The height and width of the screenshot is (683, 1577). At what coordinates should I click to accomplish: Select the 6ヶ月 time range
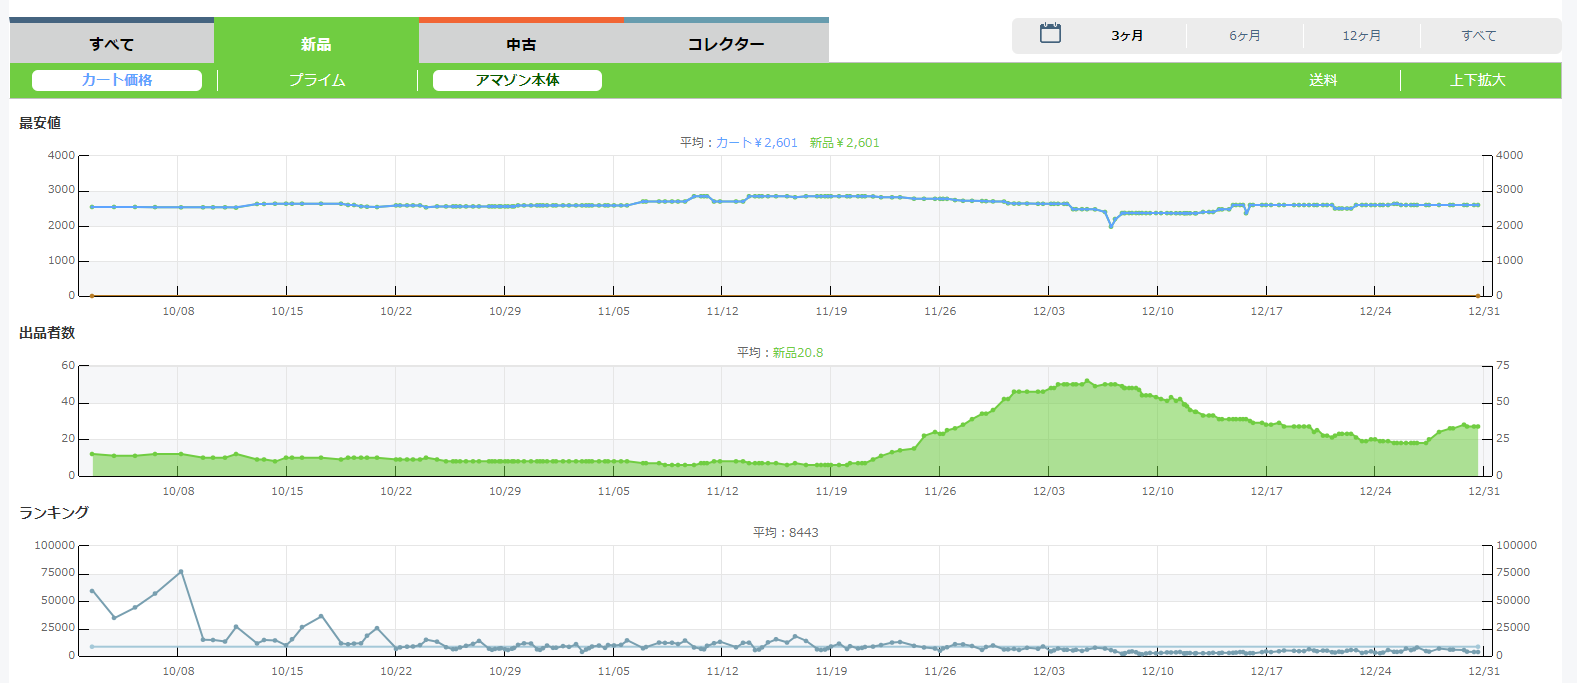1245,36
